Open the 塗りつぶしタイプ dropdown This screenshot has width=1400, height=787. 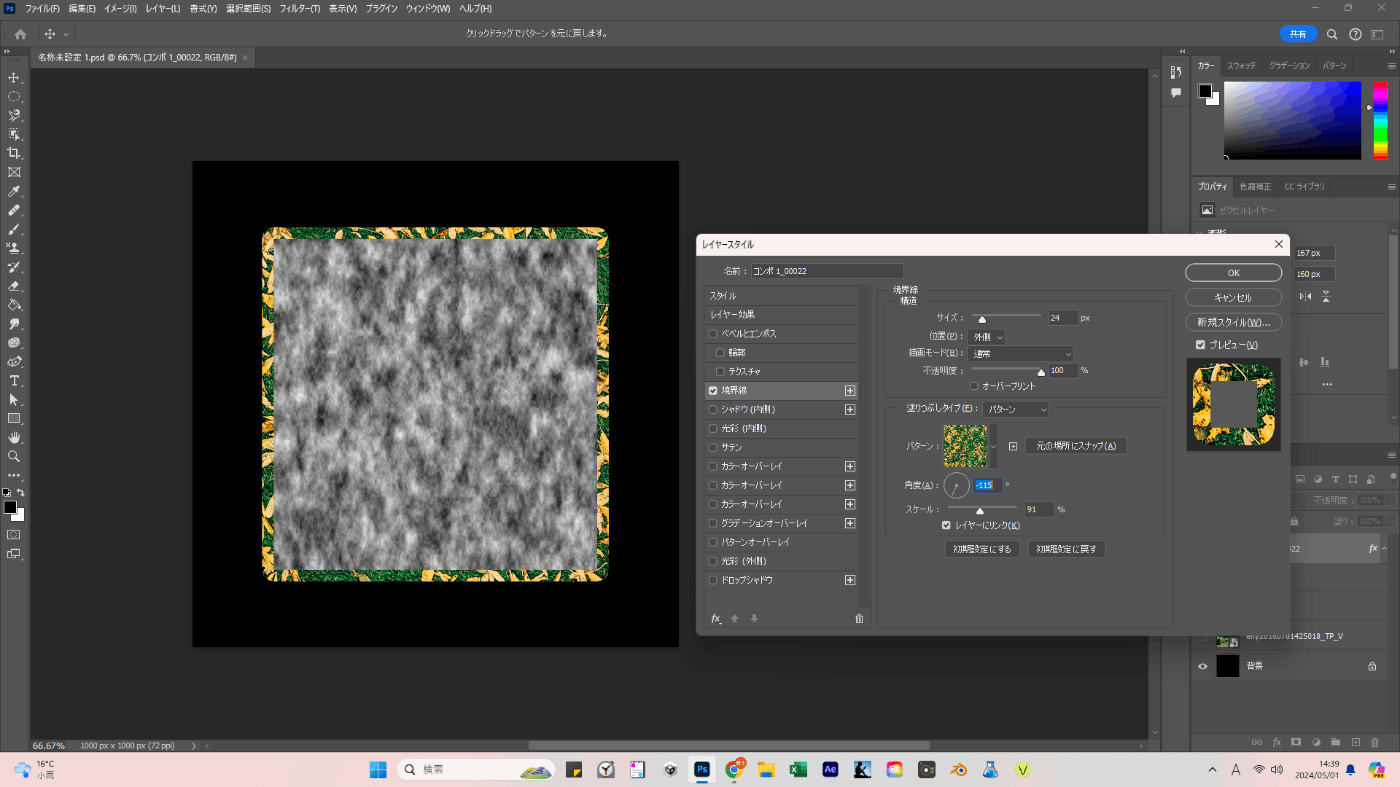pyautogui.click(x=1016, y=410)
